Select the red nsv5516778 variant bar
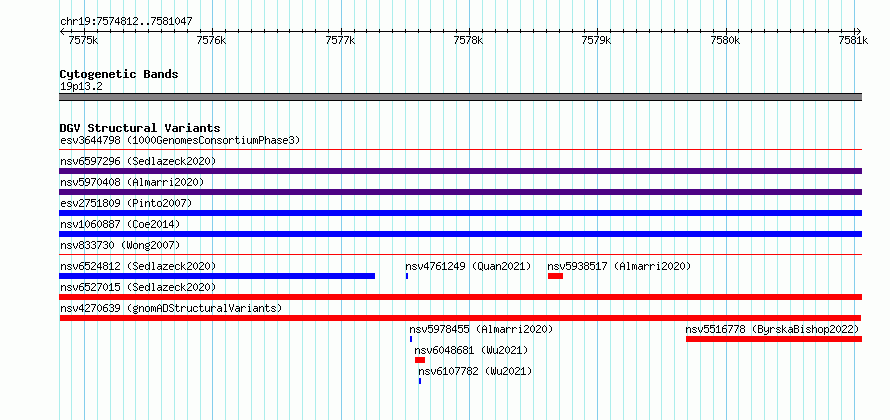 (x=774, y=339)
